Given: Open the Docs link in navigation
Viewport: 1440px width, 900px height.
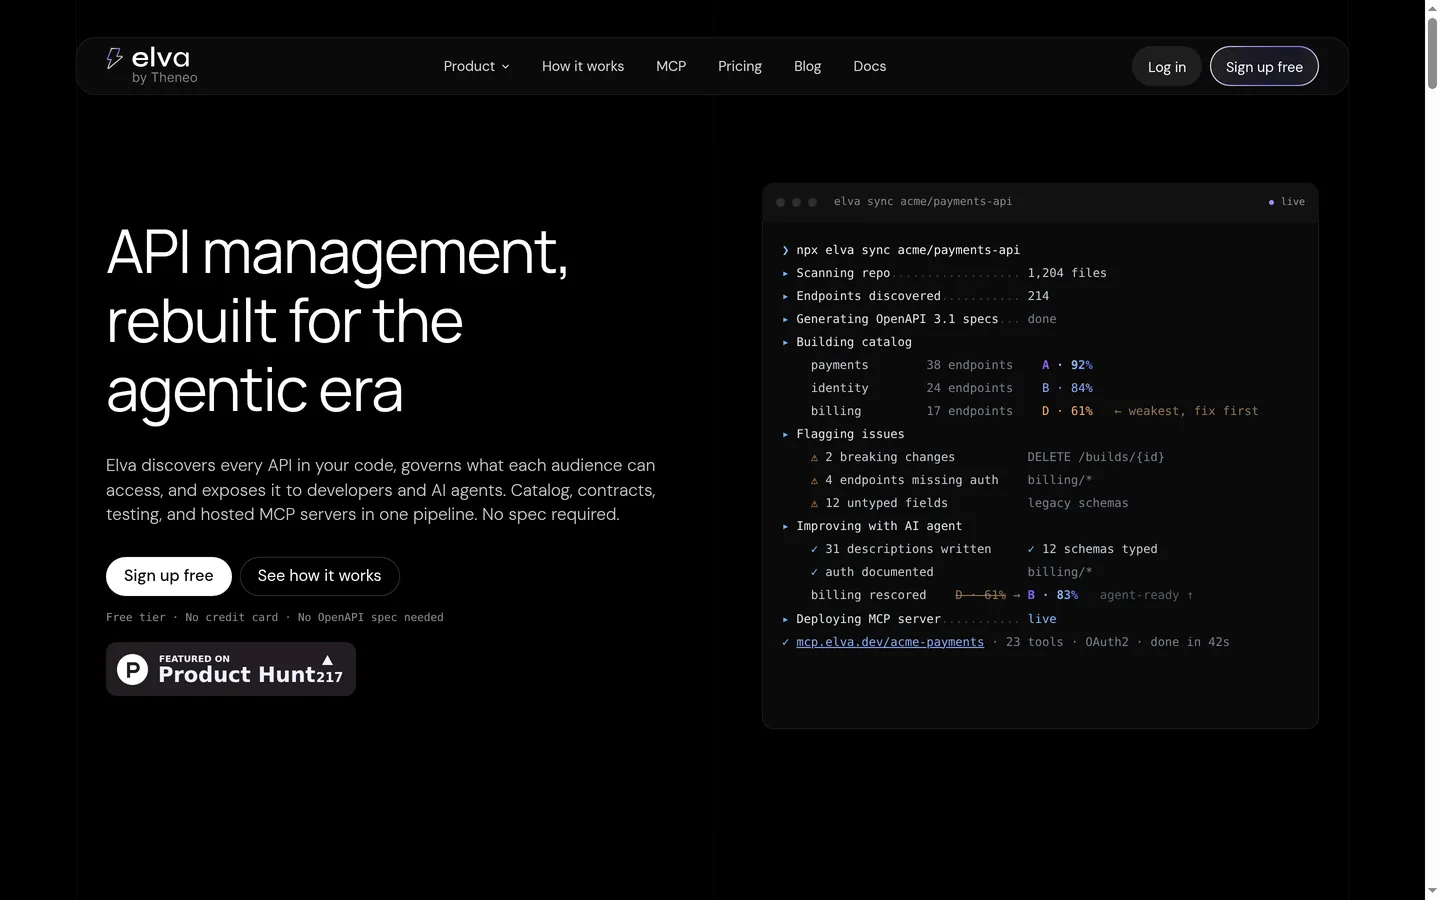Looking at the screenshot, I should (x=870, y=66).
